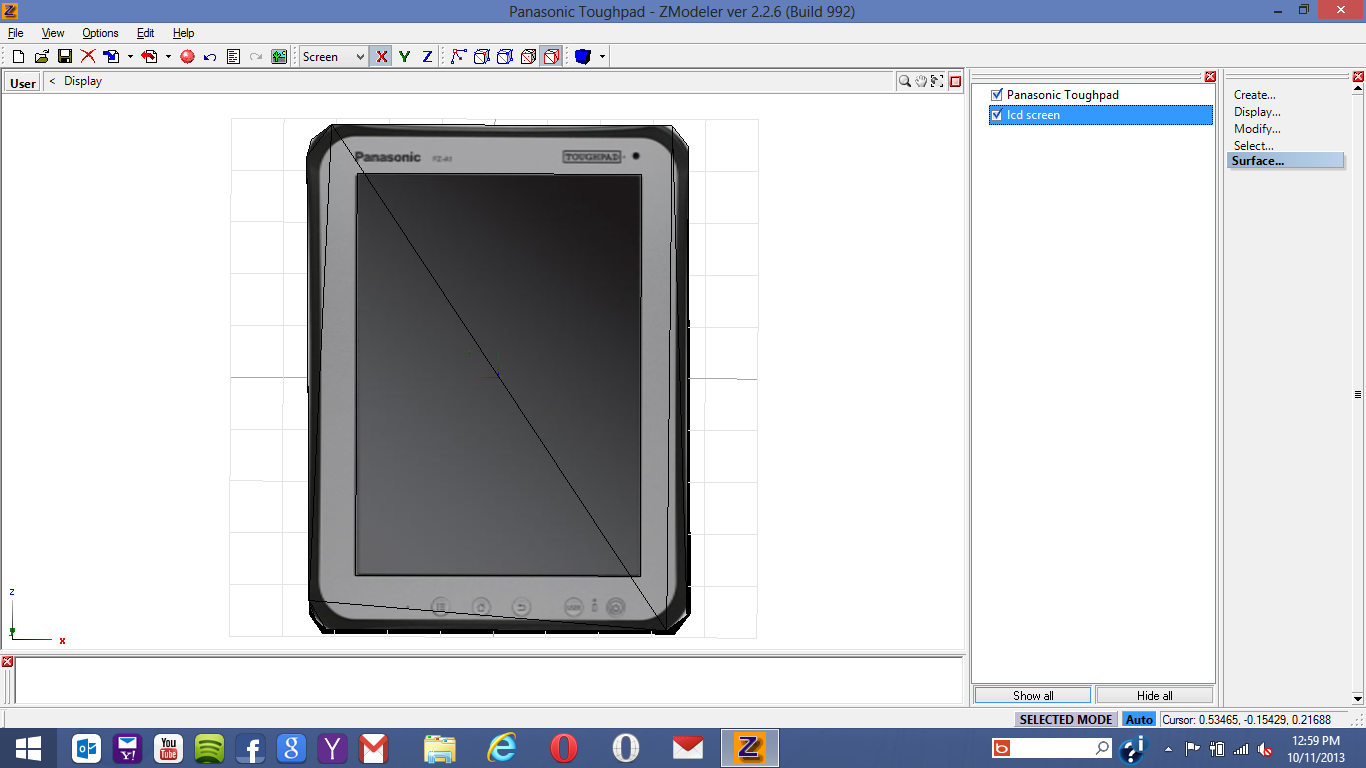Open the Options menu
This screenshot has width=1366, height=768.
(100, 33)
